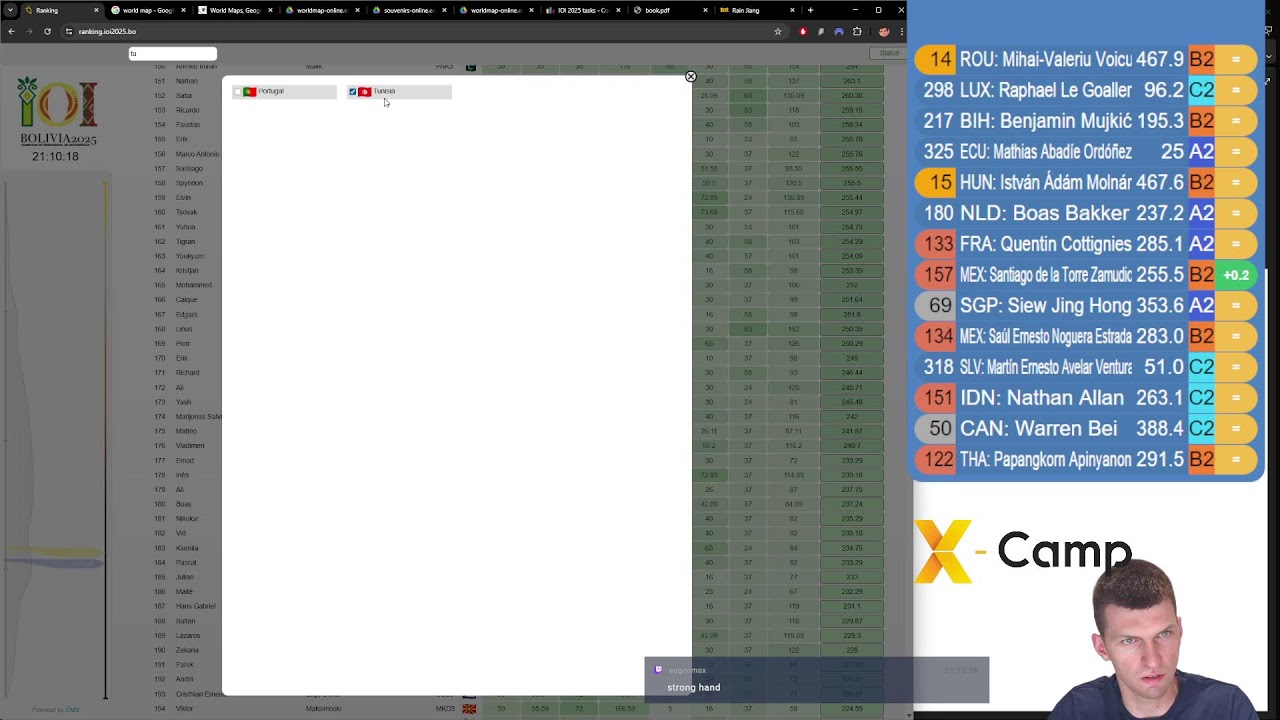This screenshot has width=1280, height=720.
Task: Click the contestant name Mohammed
Action: click(193, 285)
